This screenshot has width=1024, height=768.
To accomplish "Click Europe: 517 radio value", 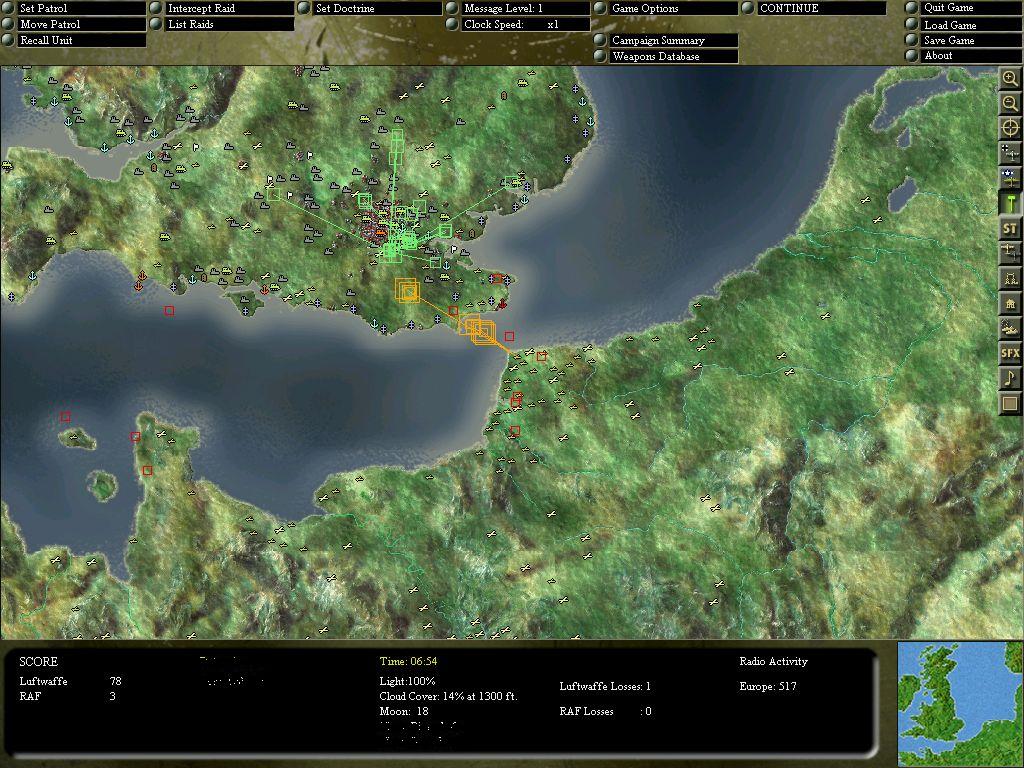I will coord(768,686).
